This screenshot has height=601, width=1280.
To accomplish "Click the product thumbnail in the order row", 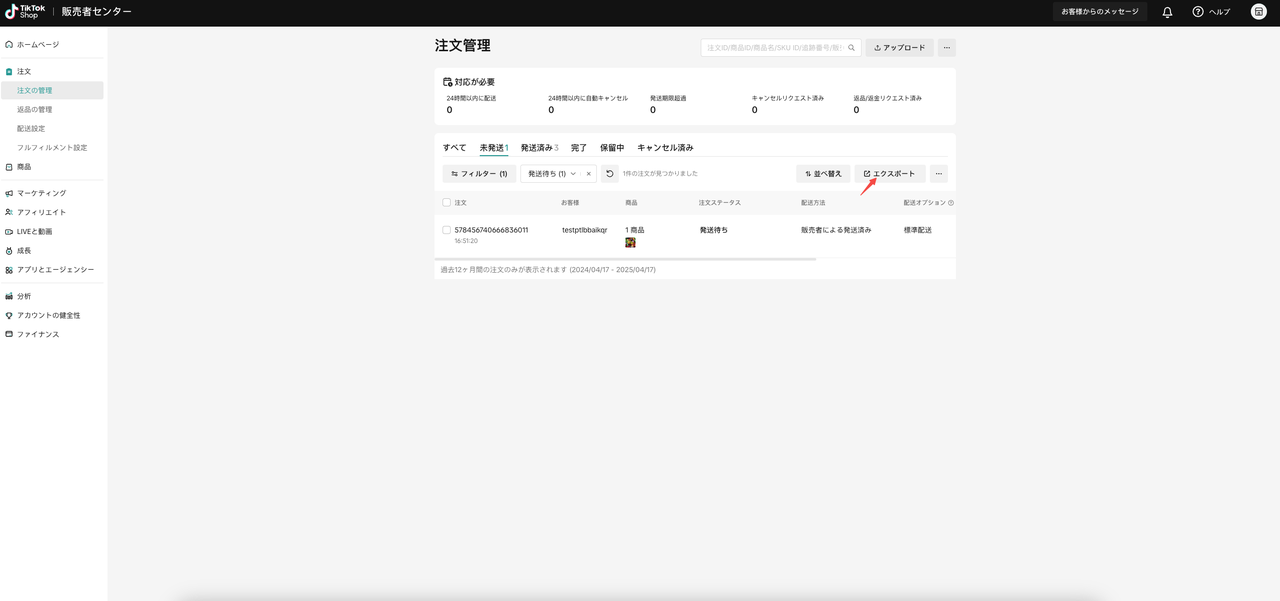I will click(631, 242).
